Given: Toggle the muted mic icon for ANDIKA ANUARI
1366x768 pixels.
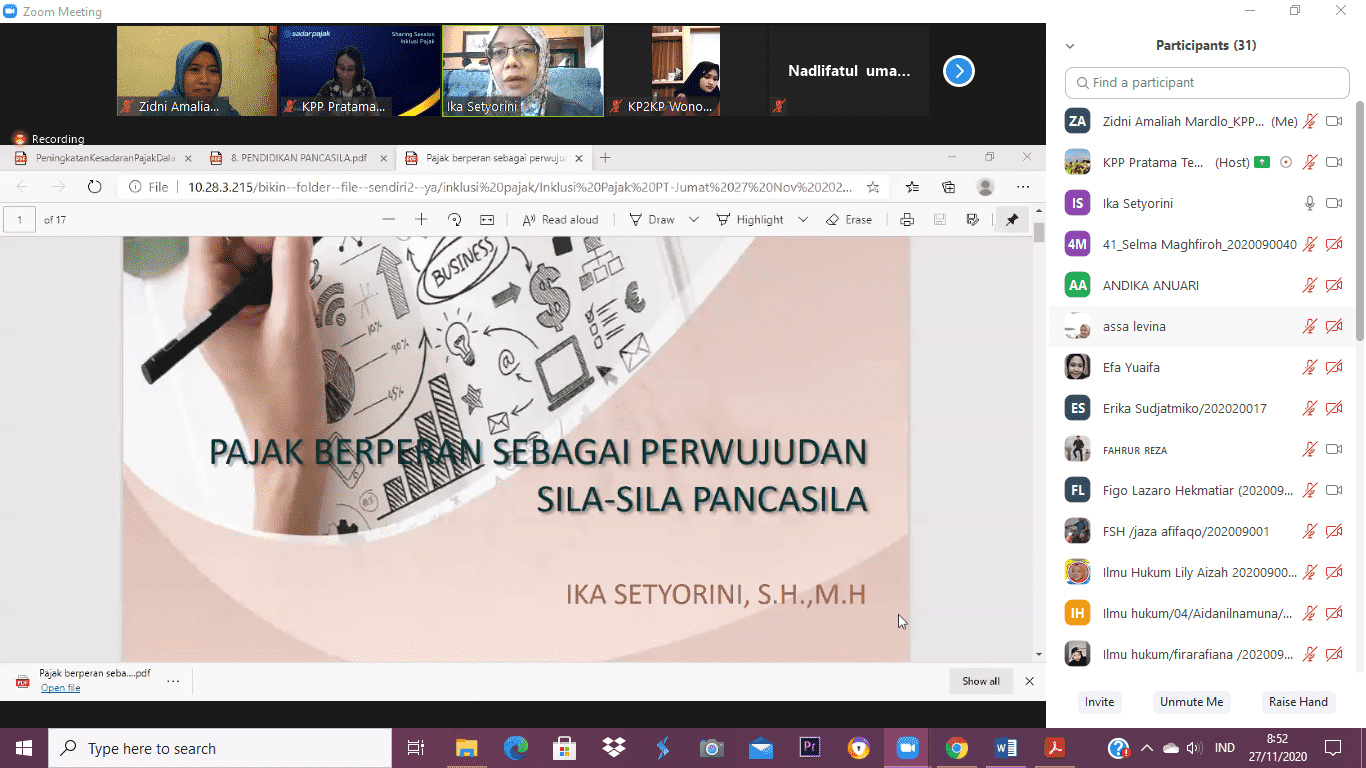Looking at the screenshot, I should click(x=1309, y=285).
